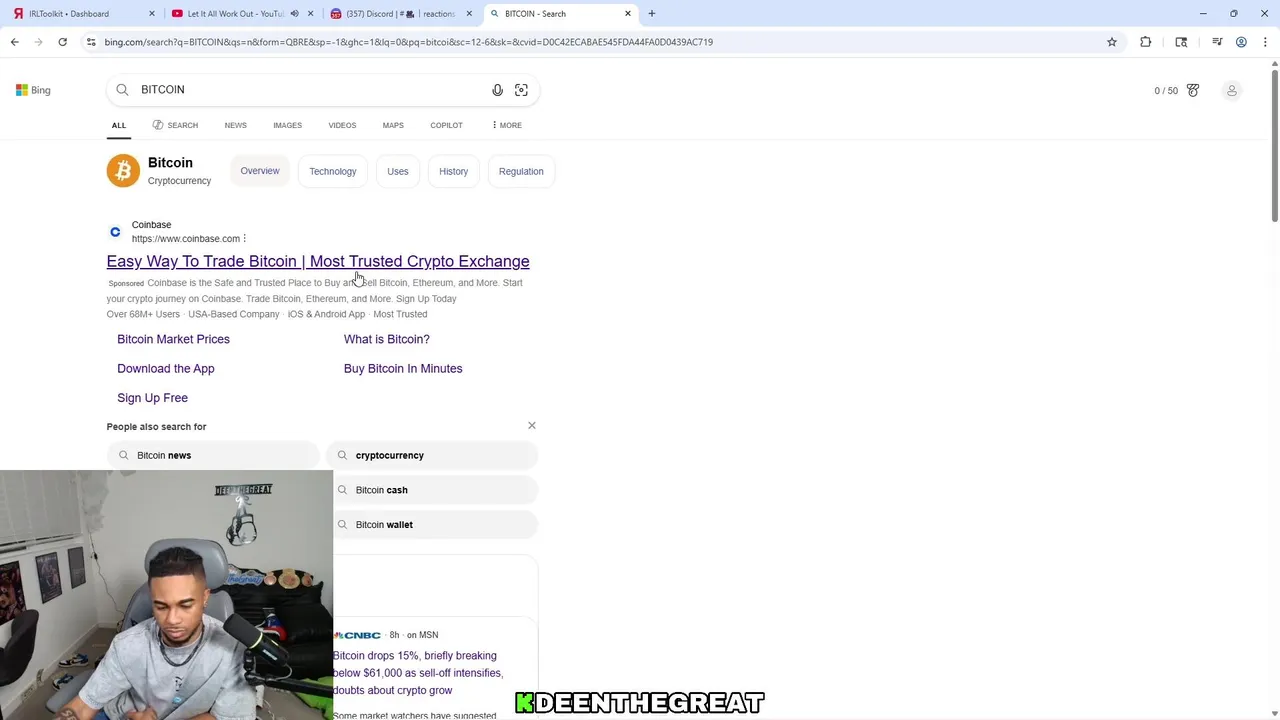Search for Bitcoin wallet suggestion
Viewport: 1280px width, 720px height.
tap(432, 524)
